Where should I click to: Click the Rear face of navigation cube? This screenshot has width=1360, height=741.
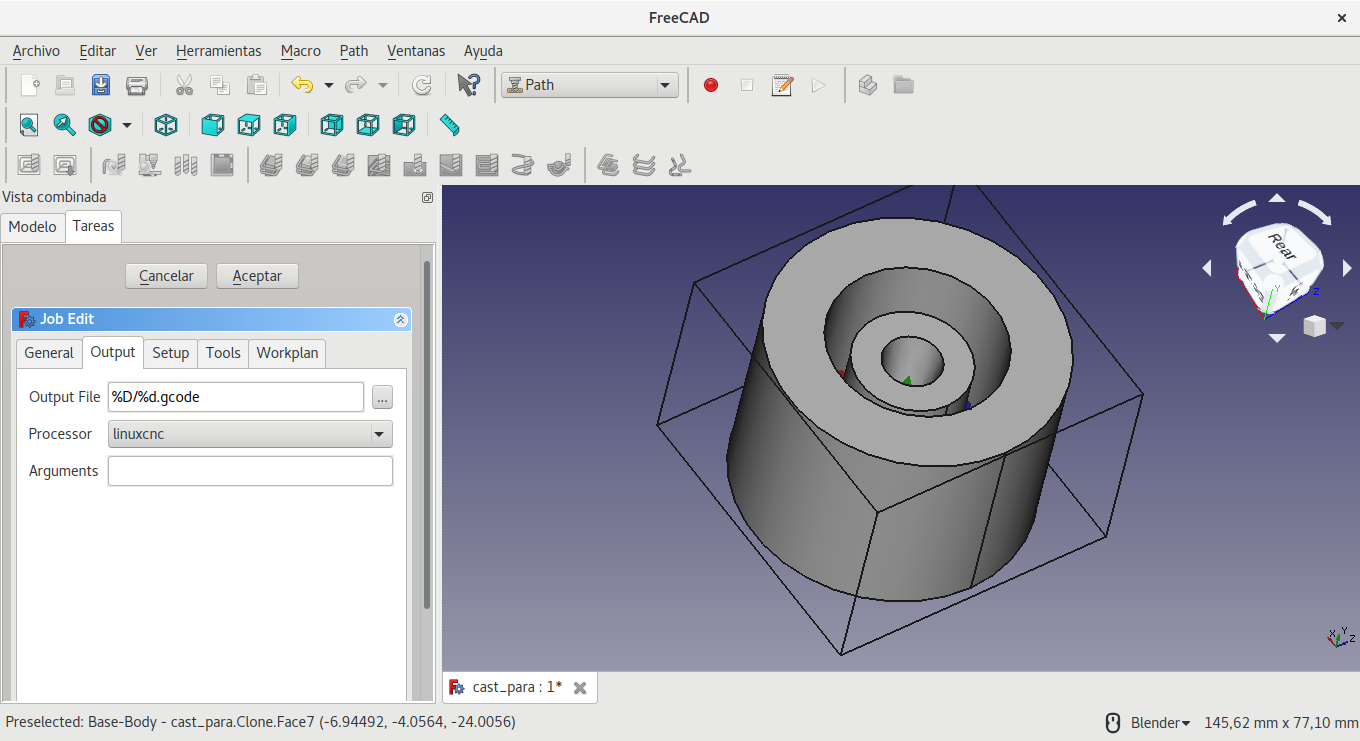pyautogui.click(x=1281, y=245)
